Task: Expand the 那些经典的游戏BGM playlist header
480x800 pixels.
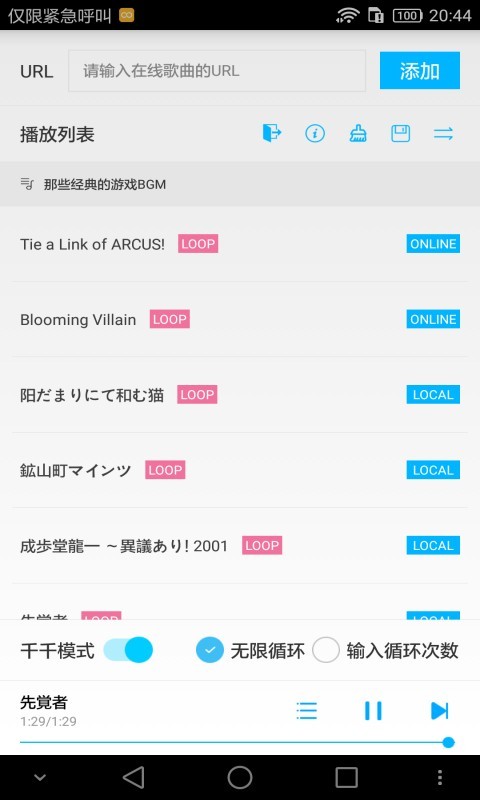Action: pos(240,184)
